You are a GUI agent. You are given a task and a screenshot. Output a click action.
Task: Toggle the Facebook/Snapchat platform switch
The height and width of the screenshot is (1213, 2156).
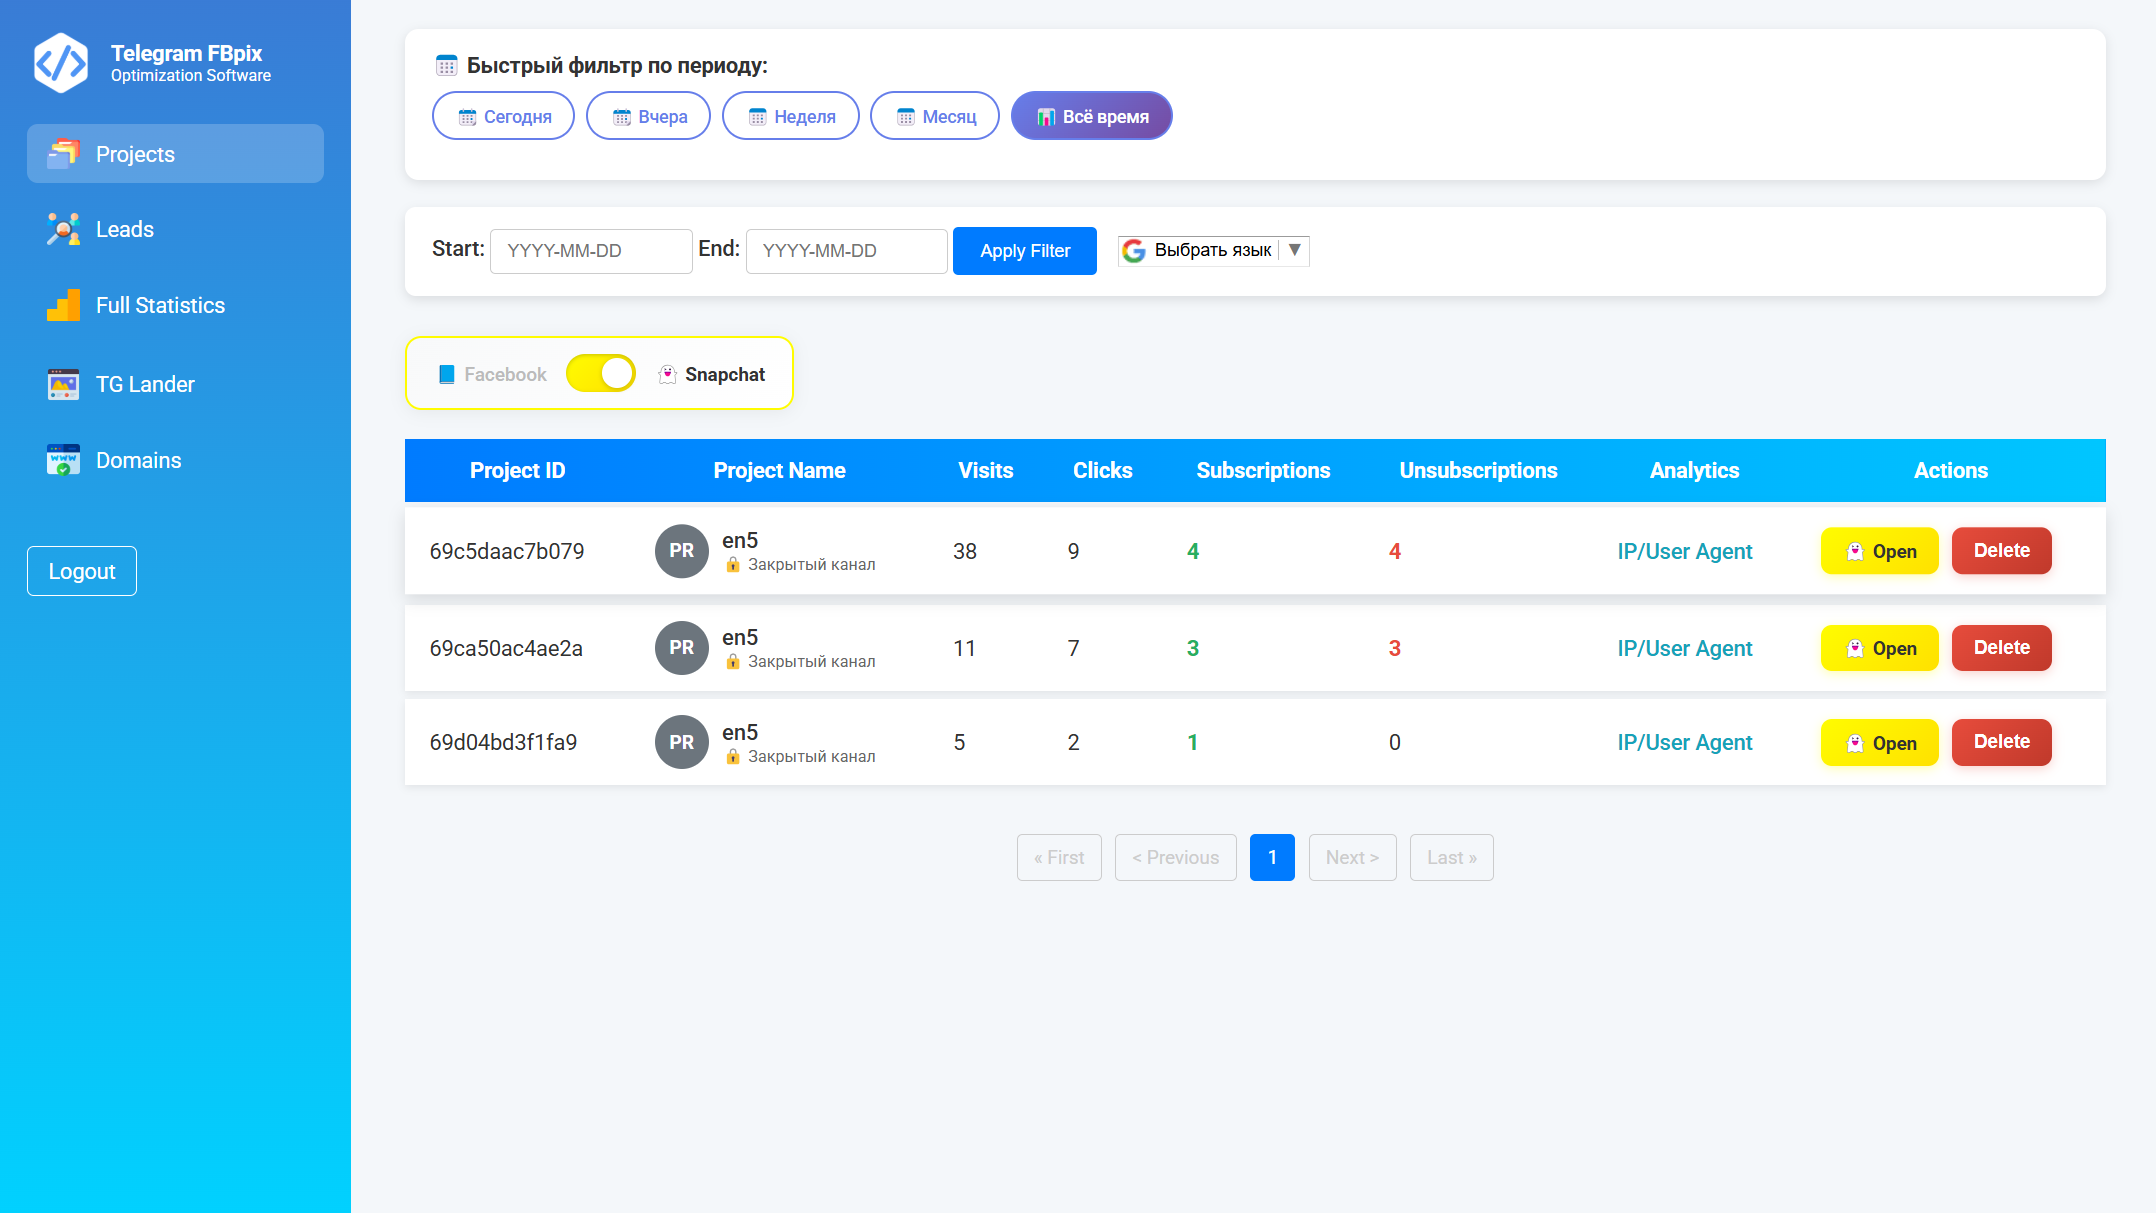(x=600, y=374)
